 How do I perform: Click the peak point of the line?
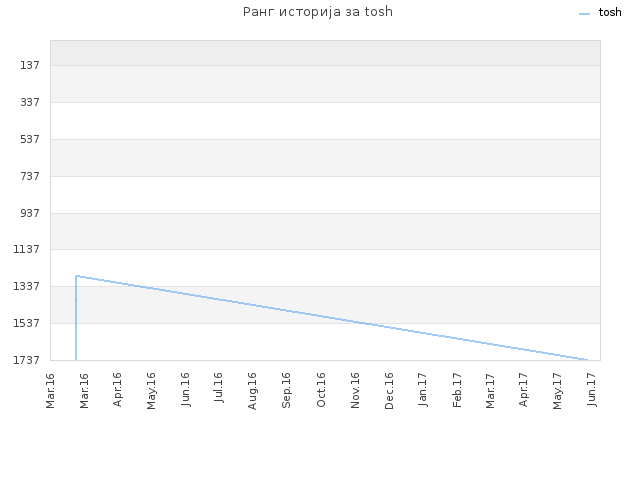77,276
